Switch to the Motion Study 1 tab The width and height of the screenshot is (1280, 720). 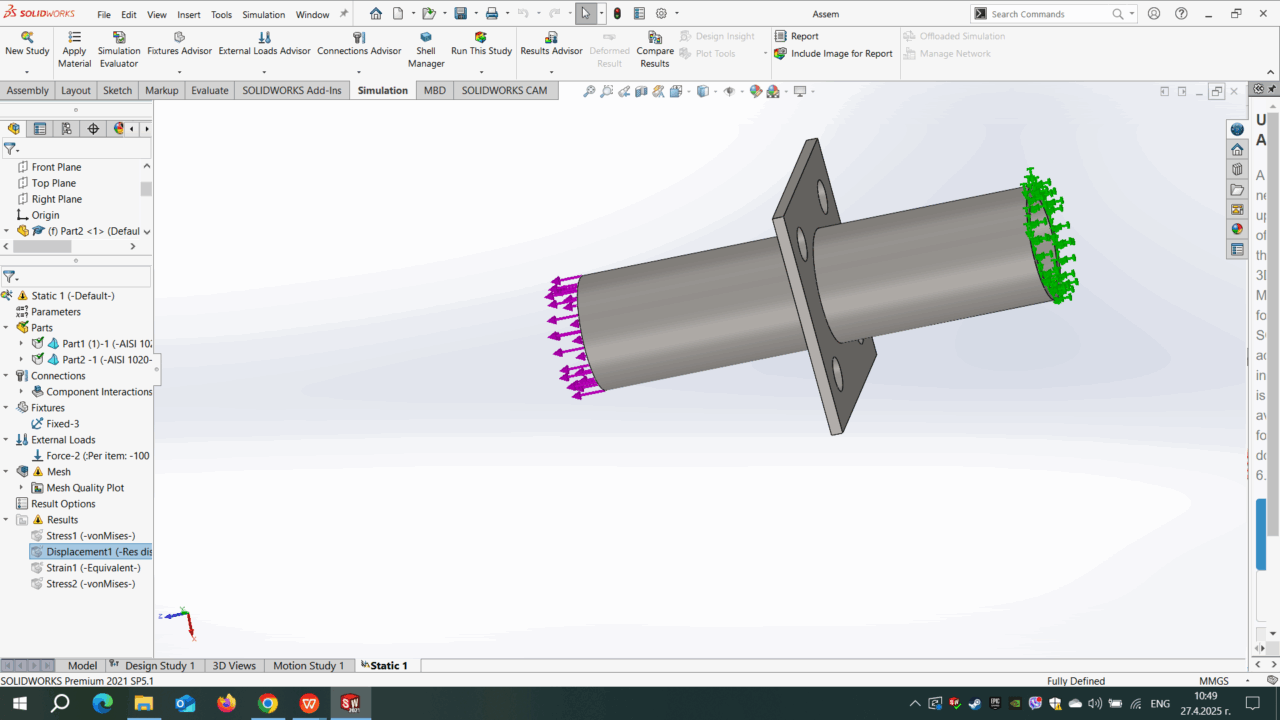(x=308, y=665)
